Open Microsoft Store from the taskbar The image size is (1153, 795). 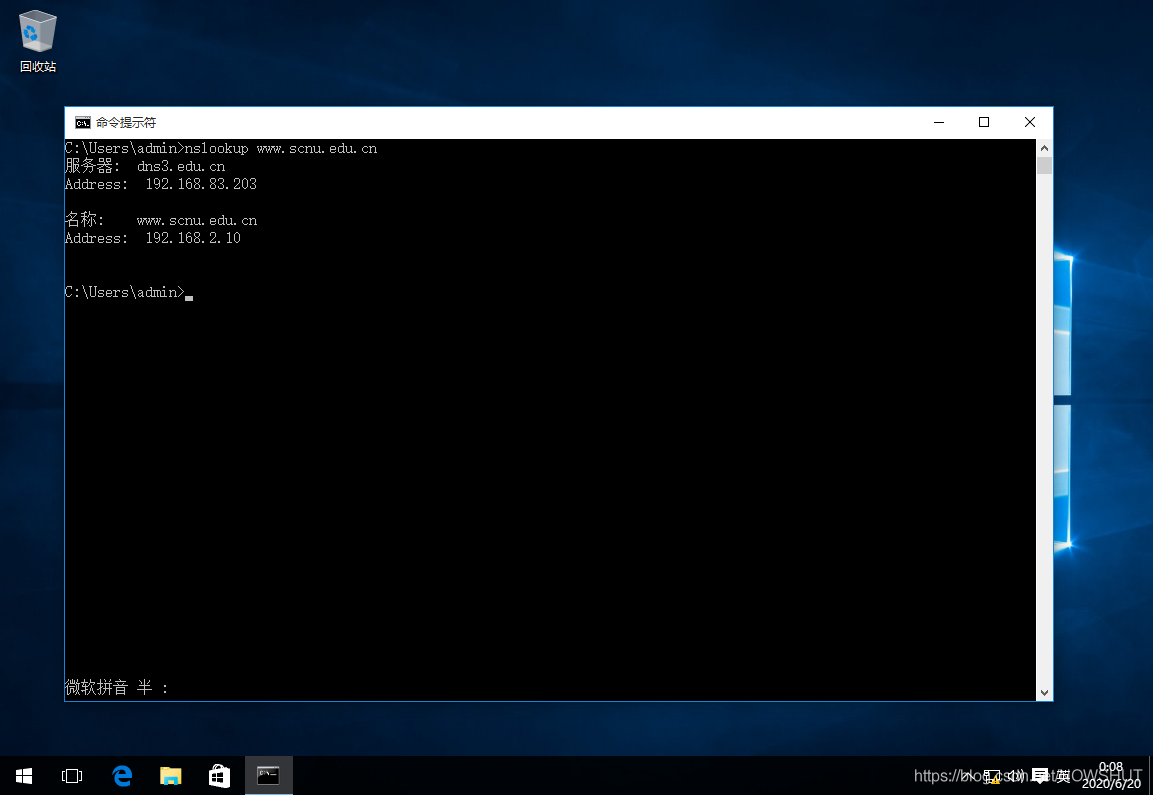tap(219, 776)
